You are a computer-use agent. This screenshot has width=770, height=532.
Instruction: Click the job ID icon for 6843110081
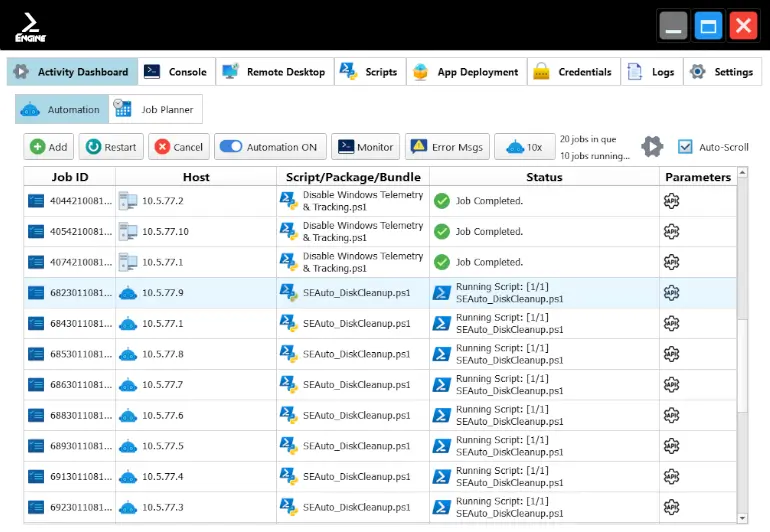[37, 324]
